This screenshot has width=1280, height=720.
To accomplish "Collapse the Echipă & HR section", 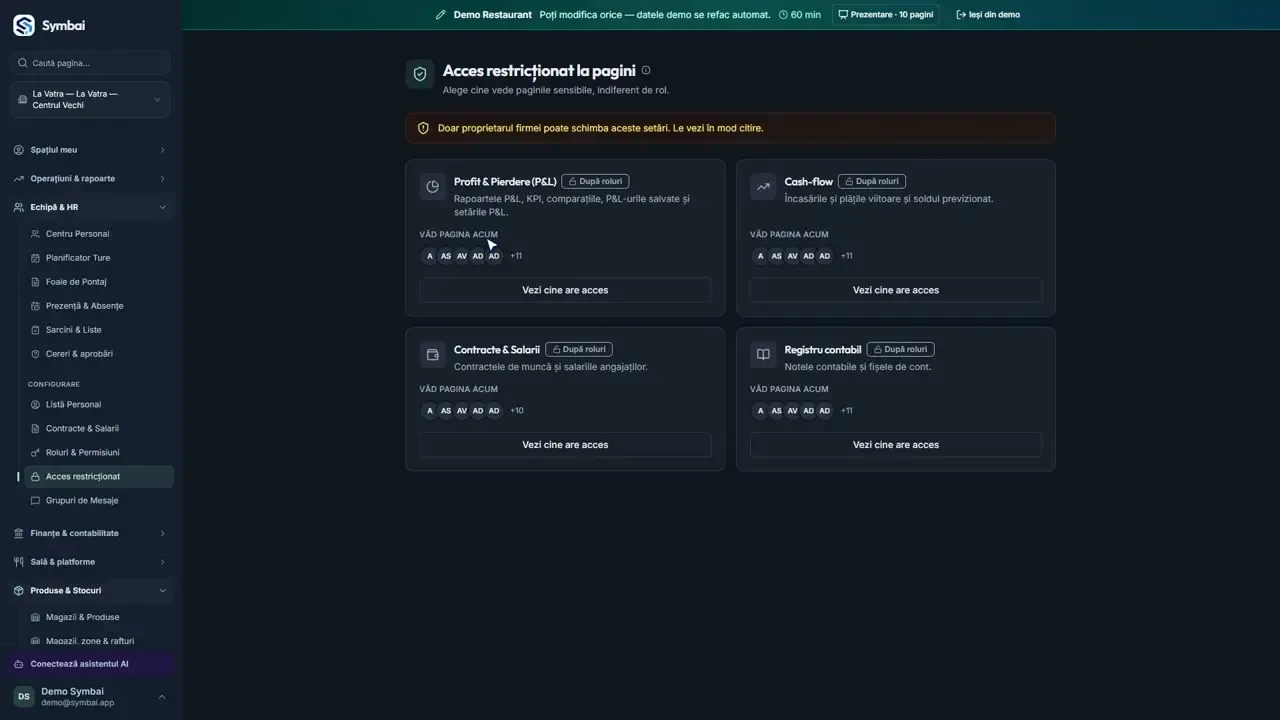I will tap(90, 207).
